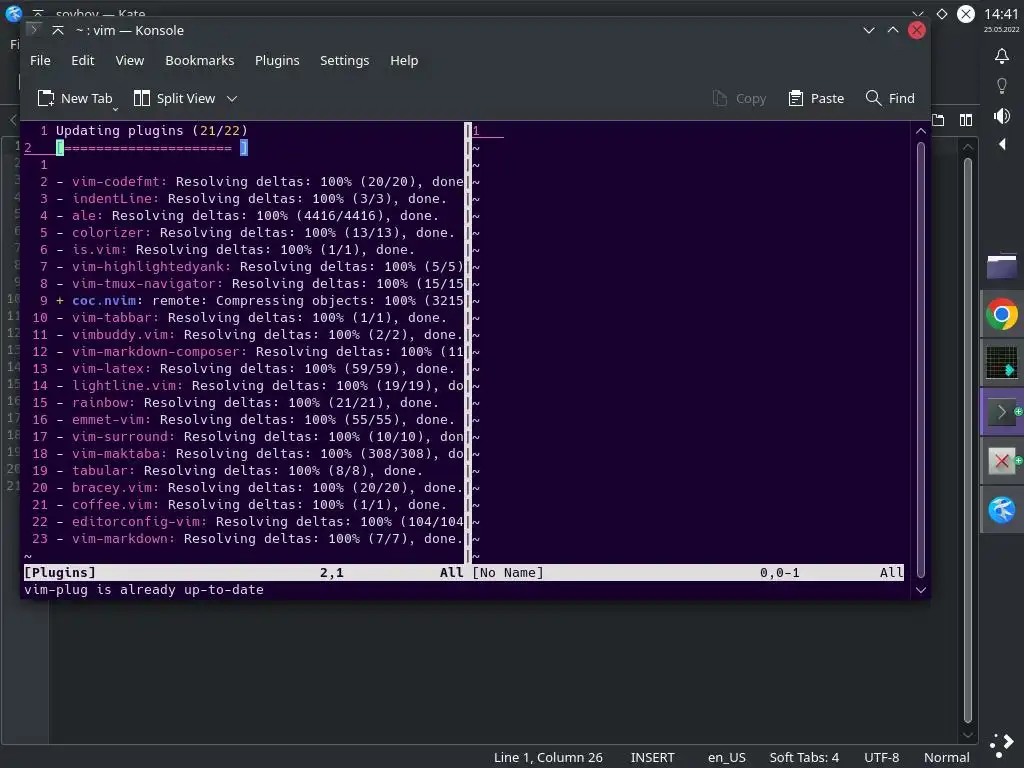
Task: Open the File menu in Konsole
Action: 40,61
